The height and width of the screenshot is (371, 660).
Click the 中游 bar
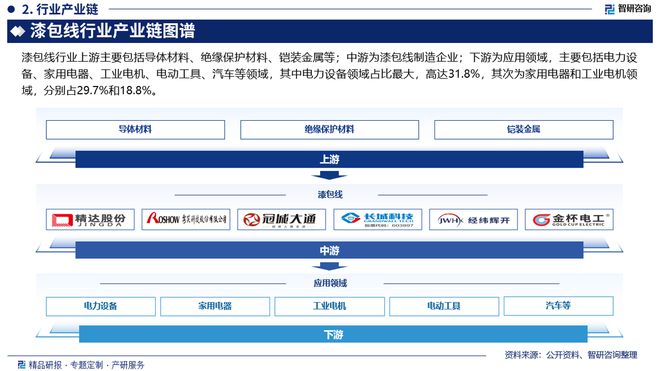pos(329,251)
